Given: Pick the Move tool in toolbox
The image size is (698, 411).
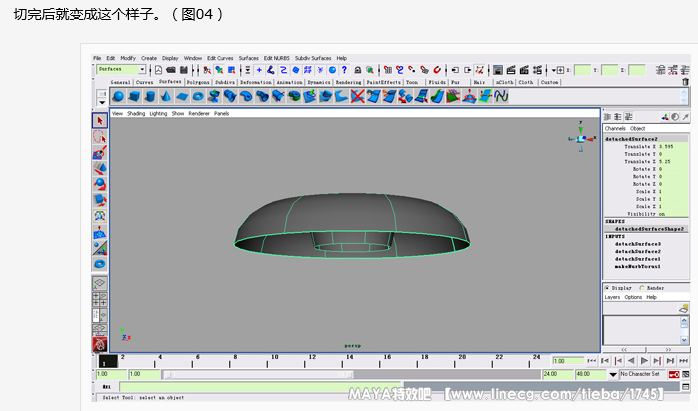Looking at the screenshot, I should tap(100, 168).
